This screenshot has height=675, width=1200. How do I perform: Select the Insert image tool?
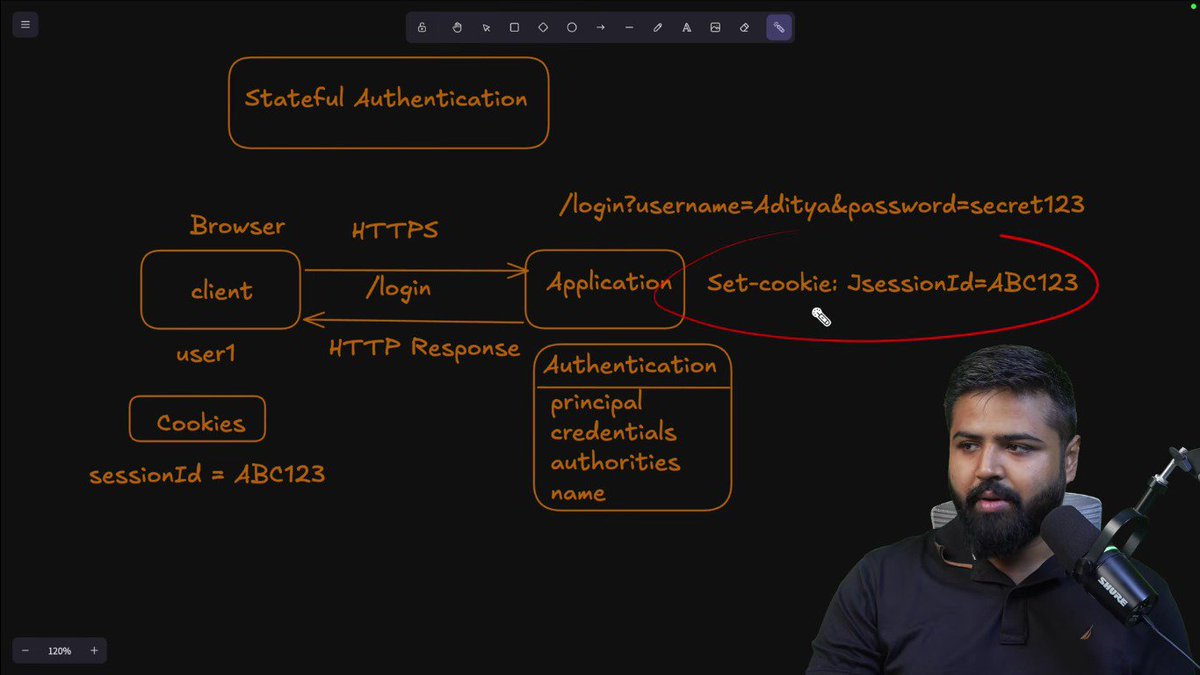point(715,27)
